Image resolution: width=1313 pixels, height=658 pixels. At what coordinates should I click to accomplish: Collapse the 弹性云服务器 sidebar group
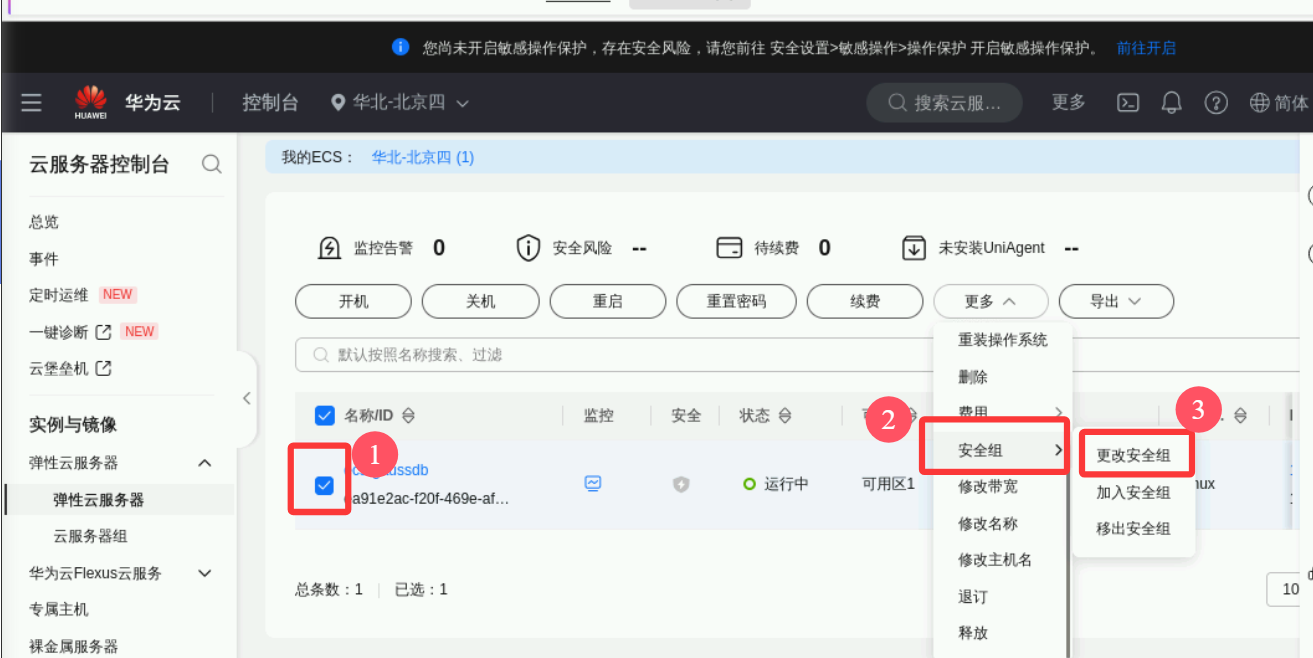pyautogui.click(x=205, y=463)
